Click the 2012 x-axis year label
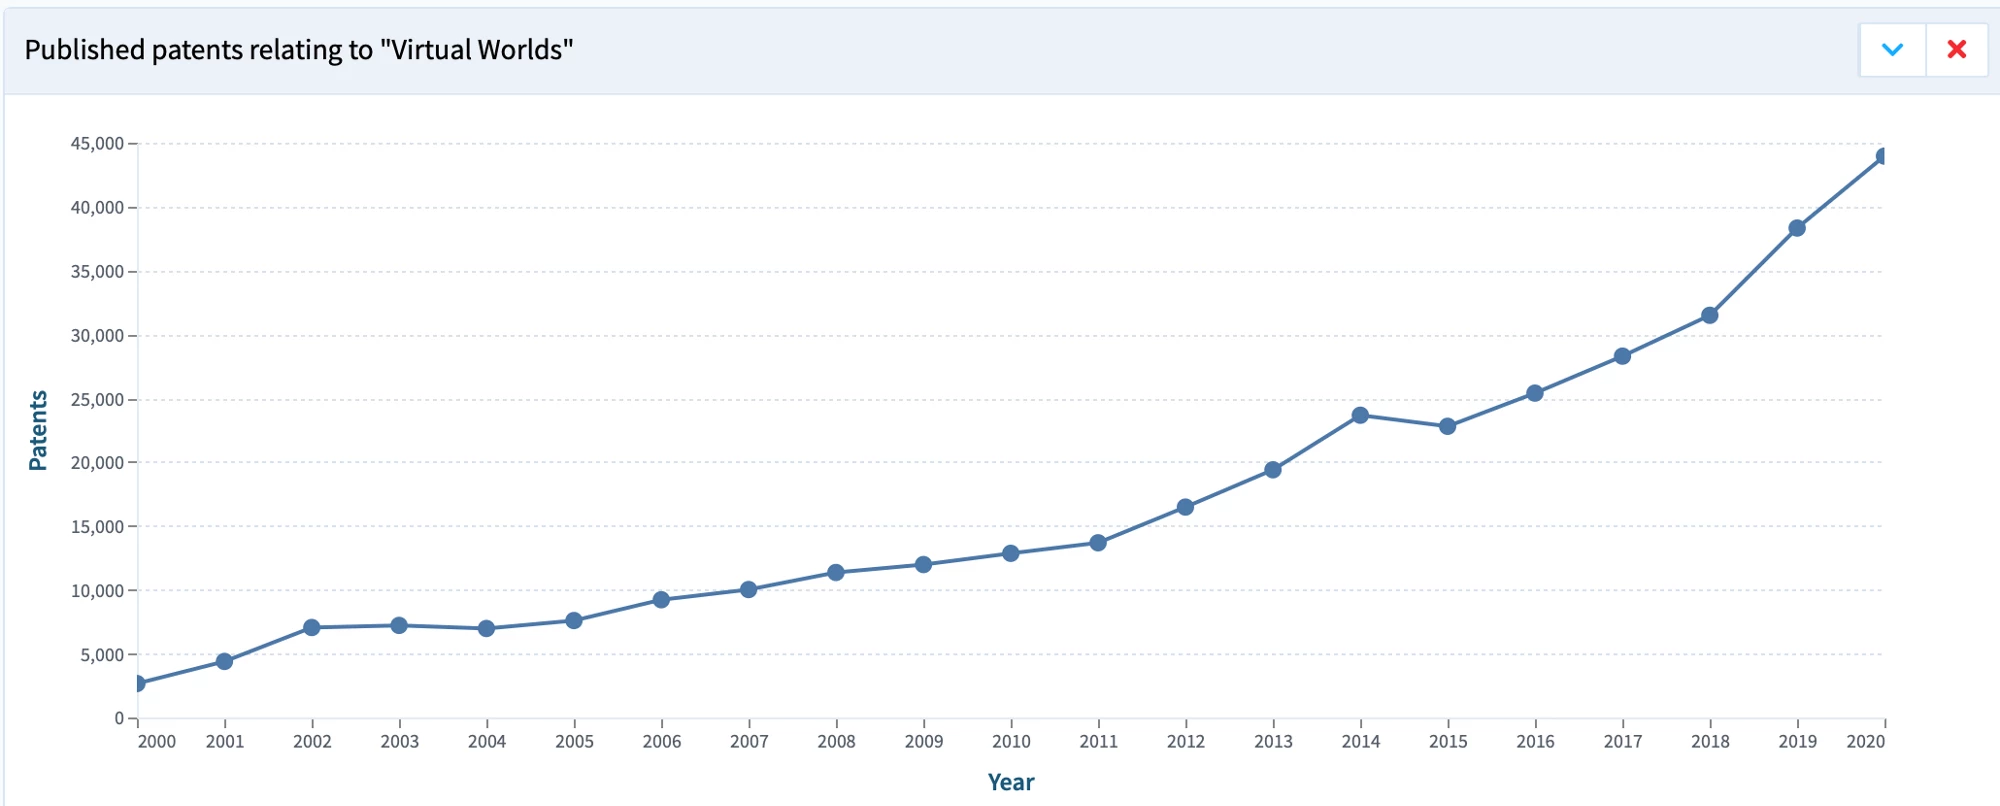Screen dimensions: 2000x806 (x=1186, y=741)
